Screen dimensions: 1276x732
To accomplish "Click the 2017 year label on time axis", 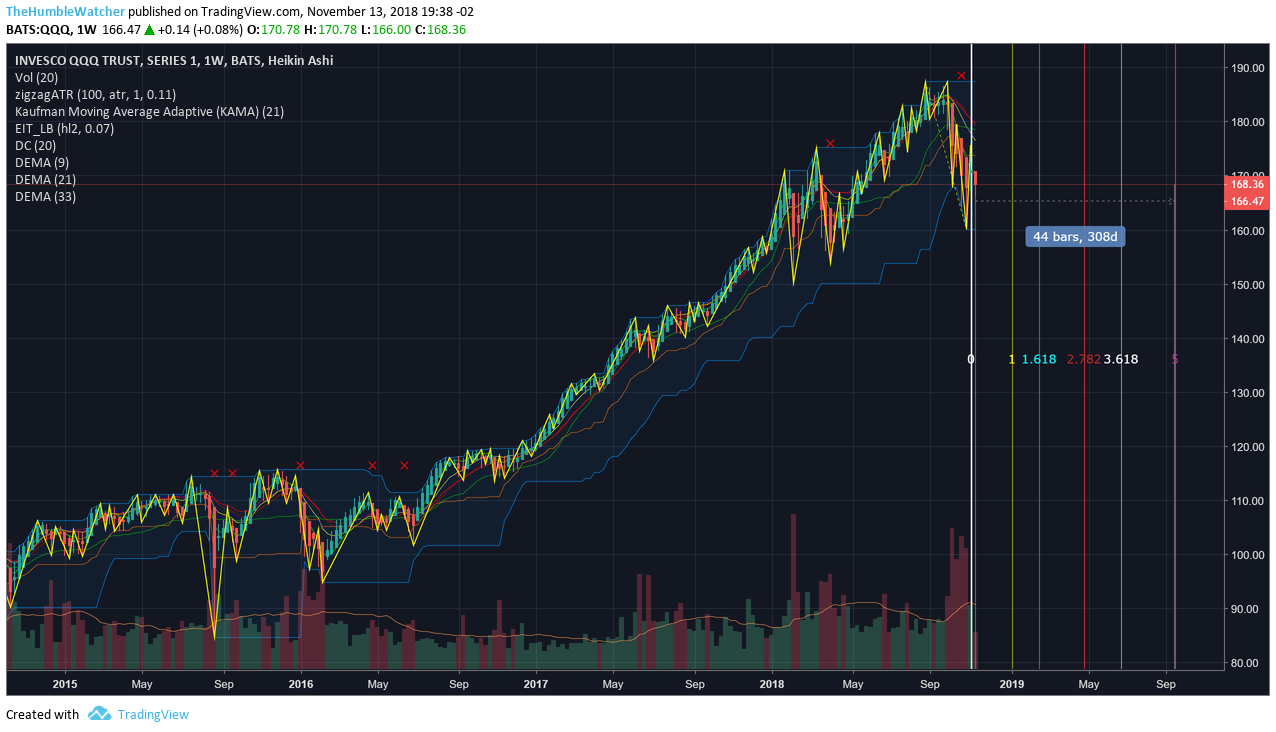I will tap(536, 685).
